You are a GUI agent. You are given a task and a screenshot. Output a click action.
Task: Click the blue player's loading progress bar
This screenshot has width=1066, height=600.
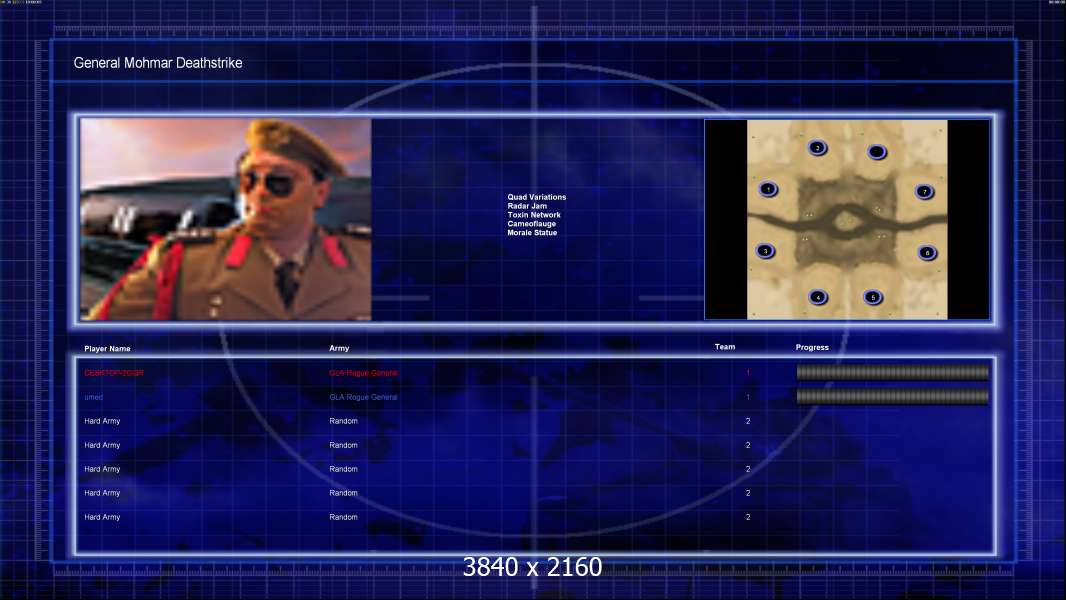point(893,396)
